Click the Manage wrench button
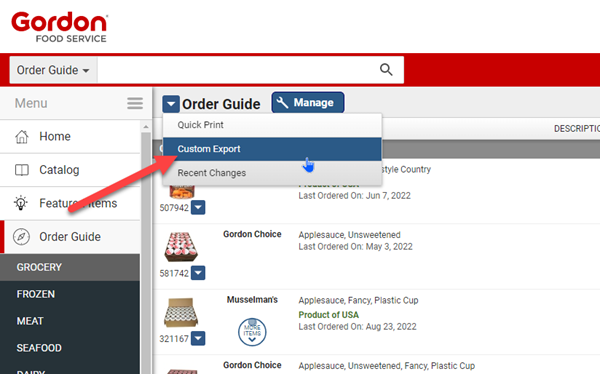The width and height of the screenshot is (600, 374). [x=308, y=103]
